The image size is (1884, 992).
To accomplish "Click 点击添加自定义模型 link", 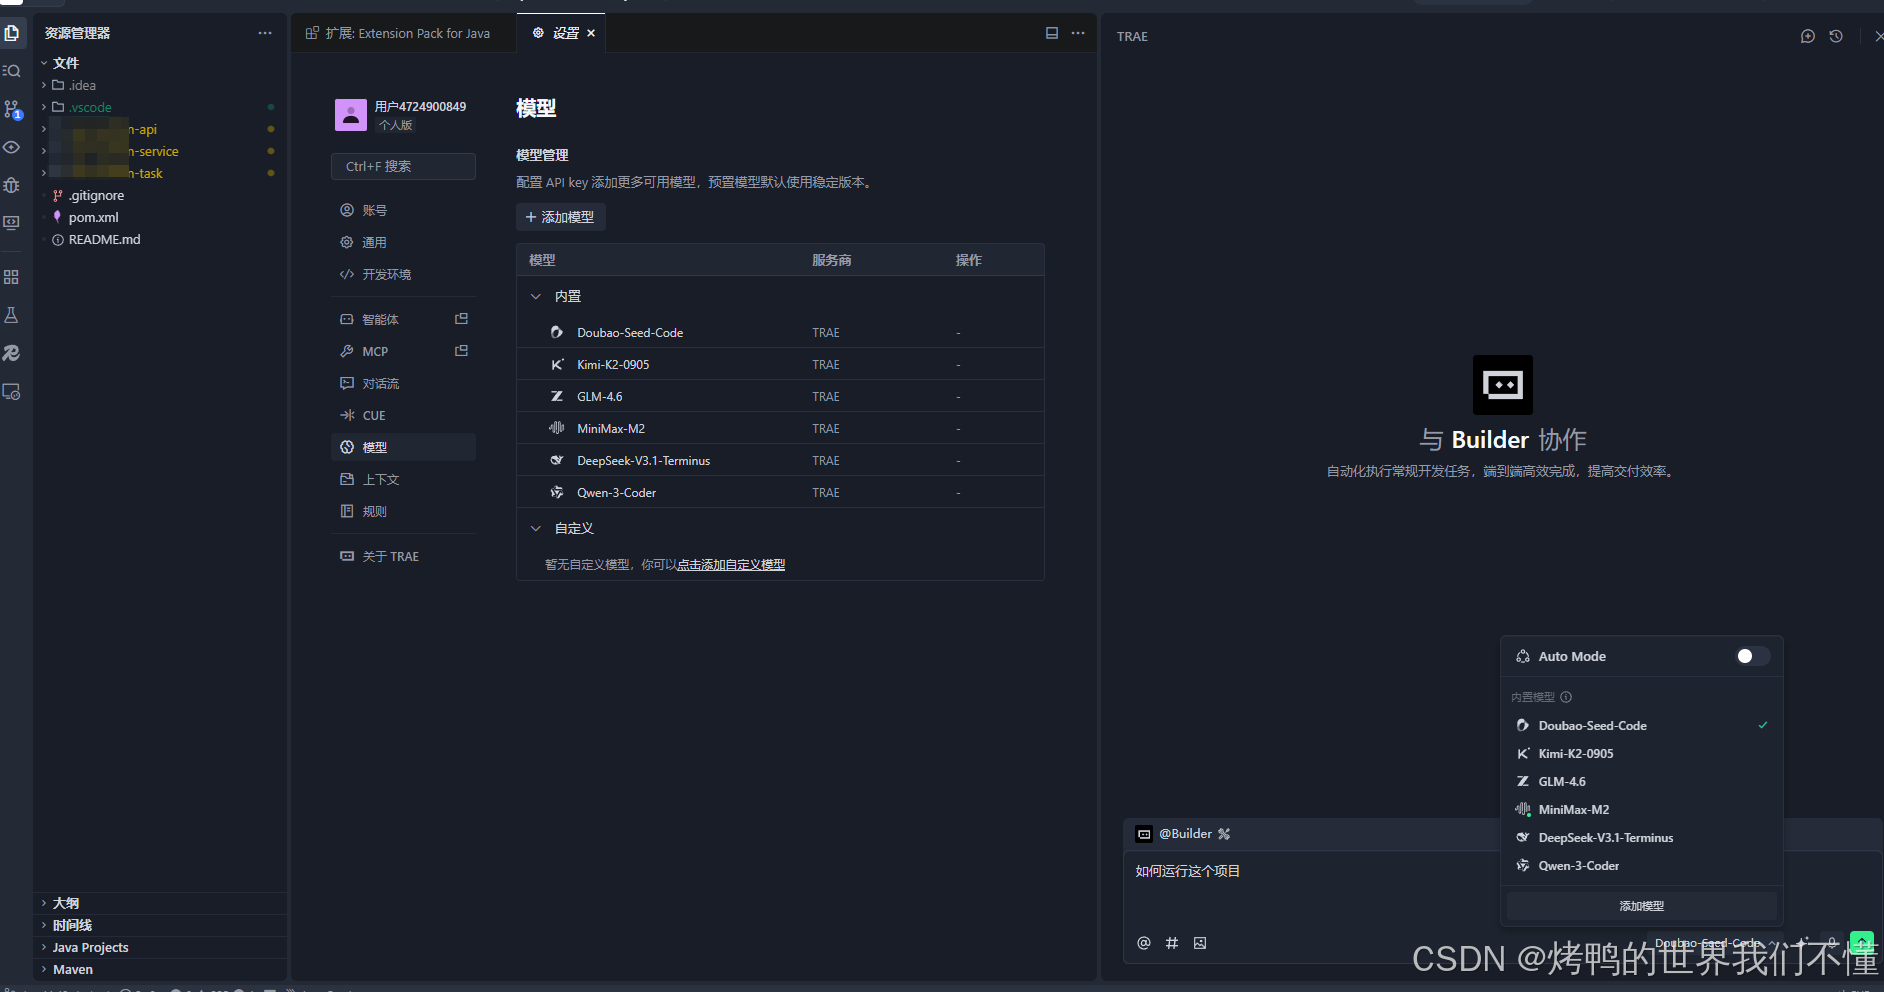I will coord(731,564).
